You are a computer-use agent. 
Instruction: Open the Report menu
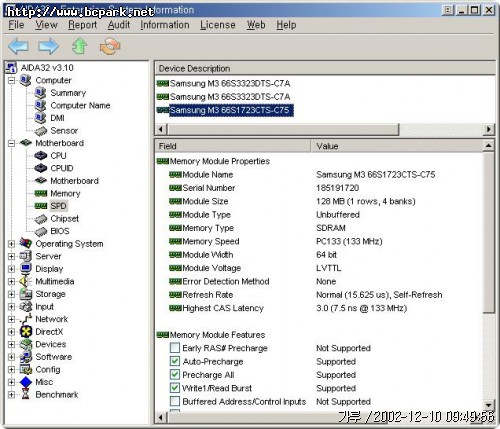pyautogui.click(x=82, y=25)
